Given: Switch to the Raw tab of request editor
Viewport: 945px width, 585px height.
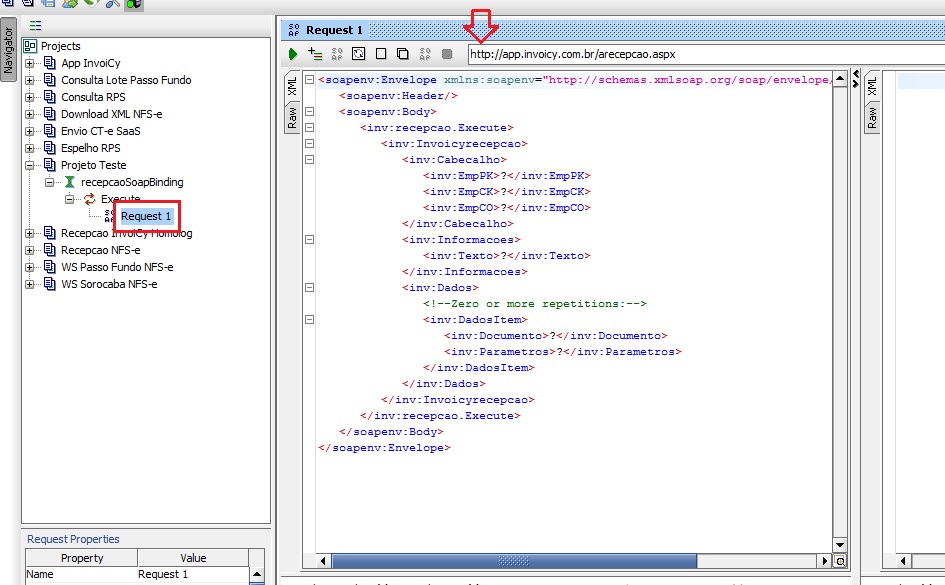Looking at the screenshot, I should click(x=292, y=120).
